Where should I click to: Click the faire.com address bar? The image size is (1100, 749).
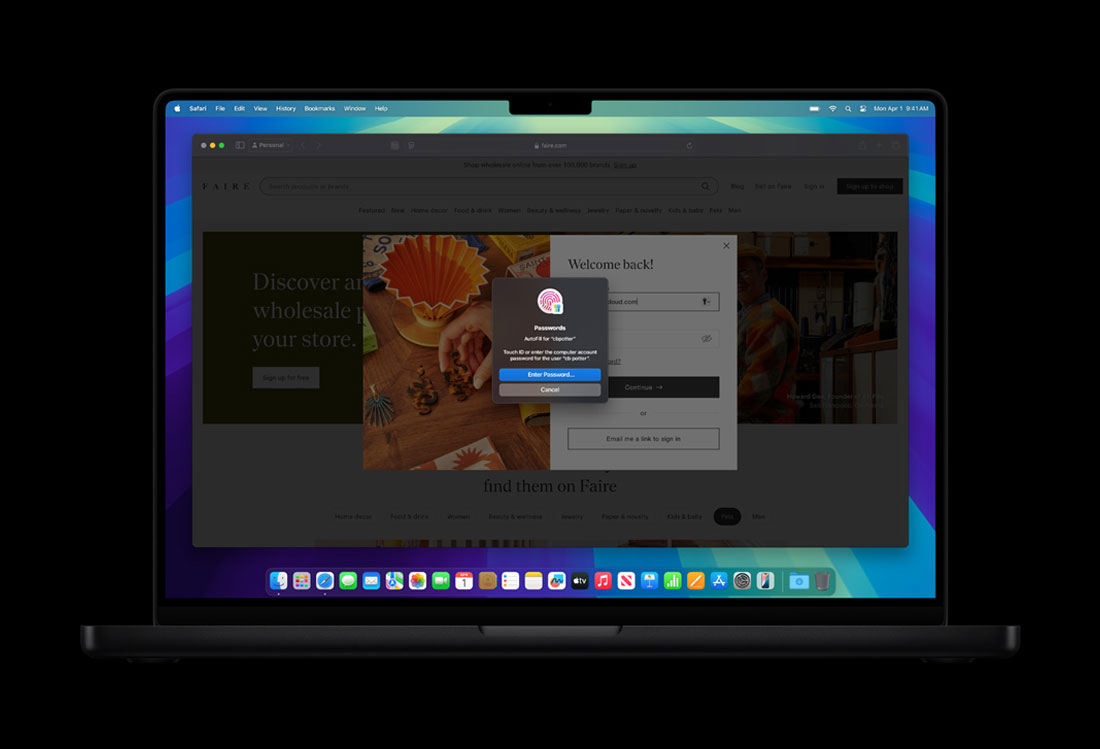point(555,145)
